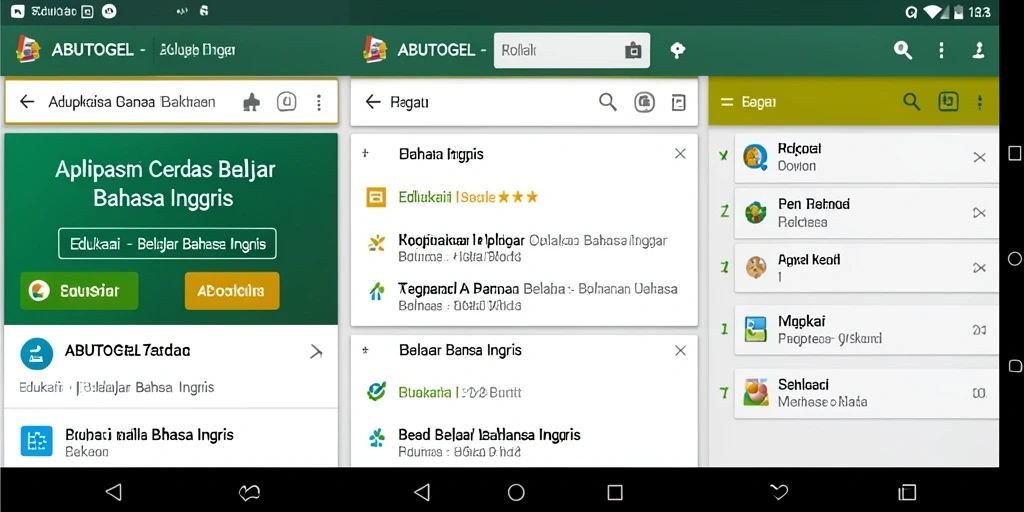Remove the Pen Rehnod list item
The image size is (1024, 512).
click(x=979, y=212)
